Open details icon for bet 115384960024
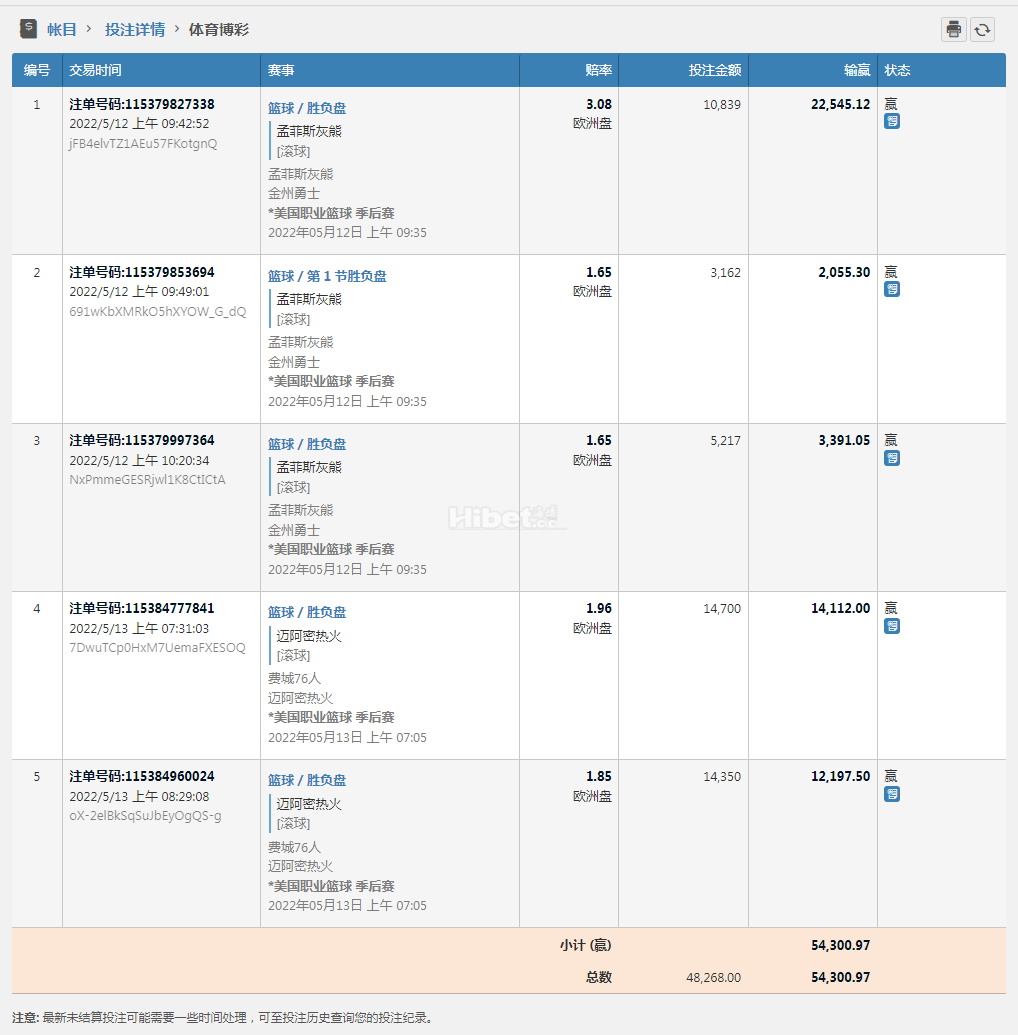Image resolution: width=1018 pixels, height=1035 pixels. point(892,794)
